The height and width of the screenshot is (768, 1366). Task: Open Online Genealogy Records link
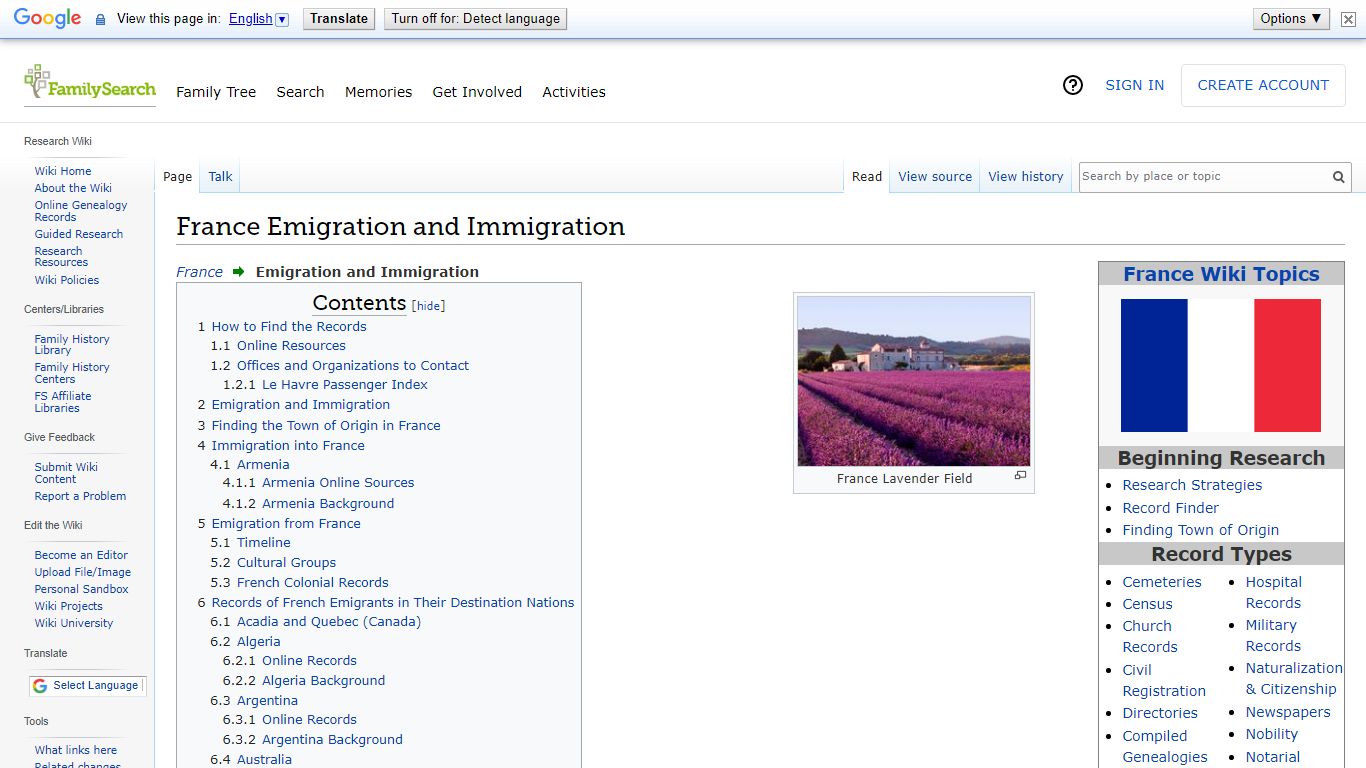tap(81, 211)
